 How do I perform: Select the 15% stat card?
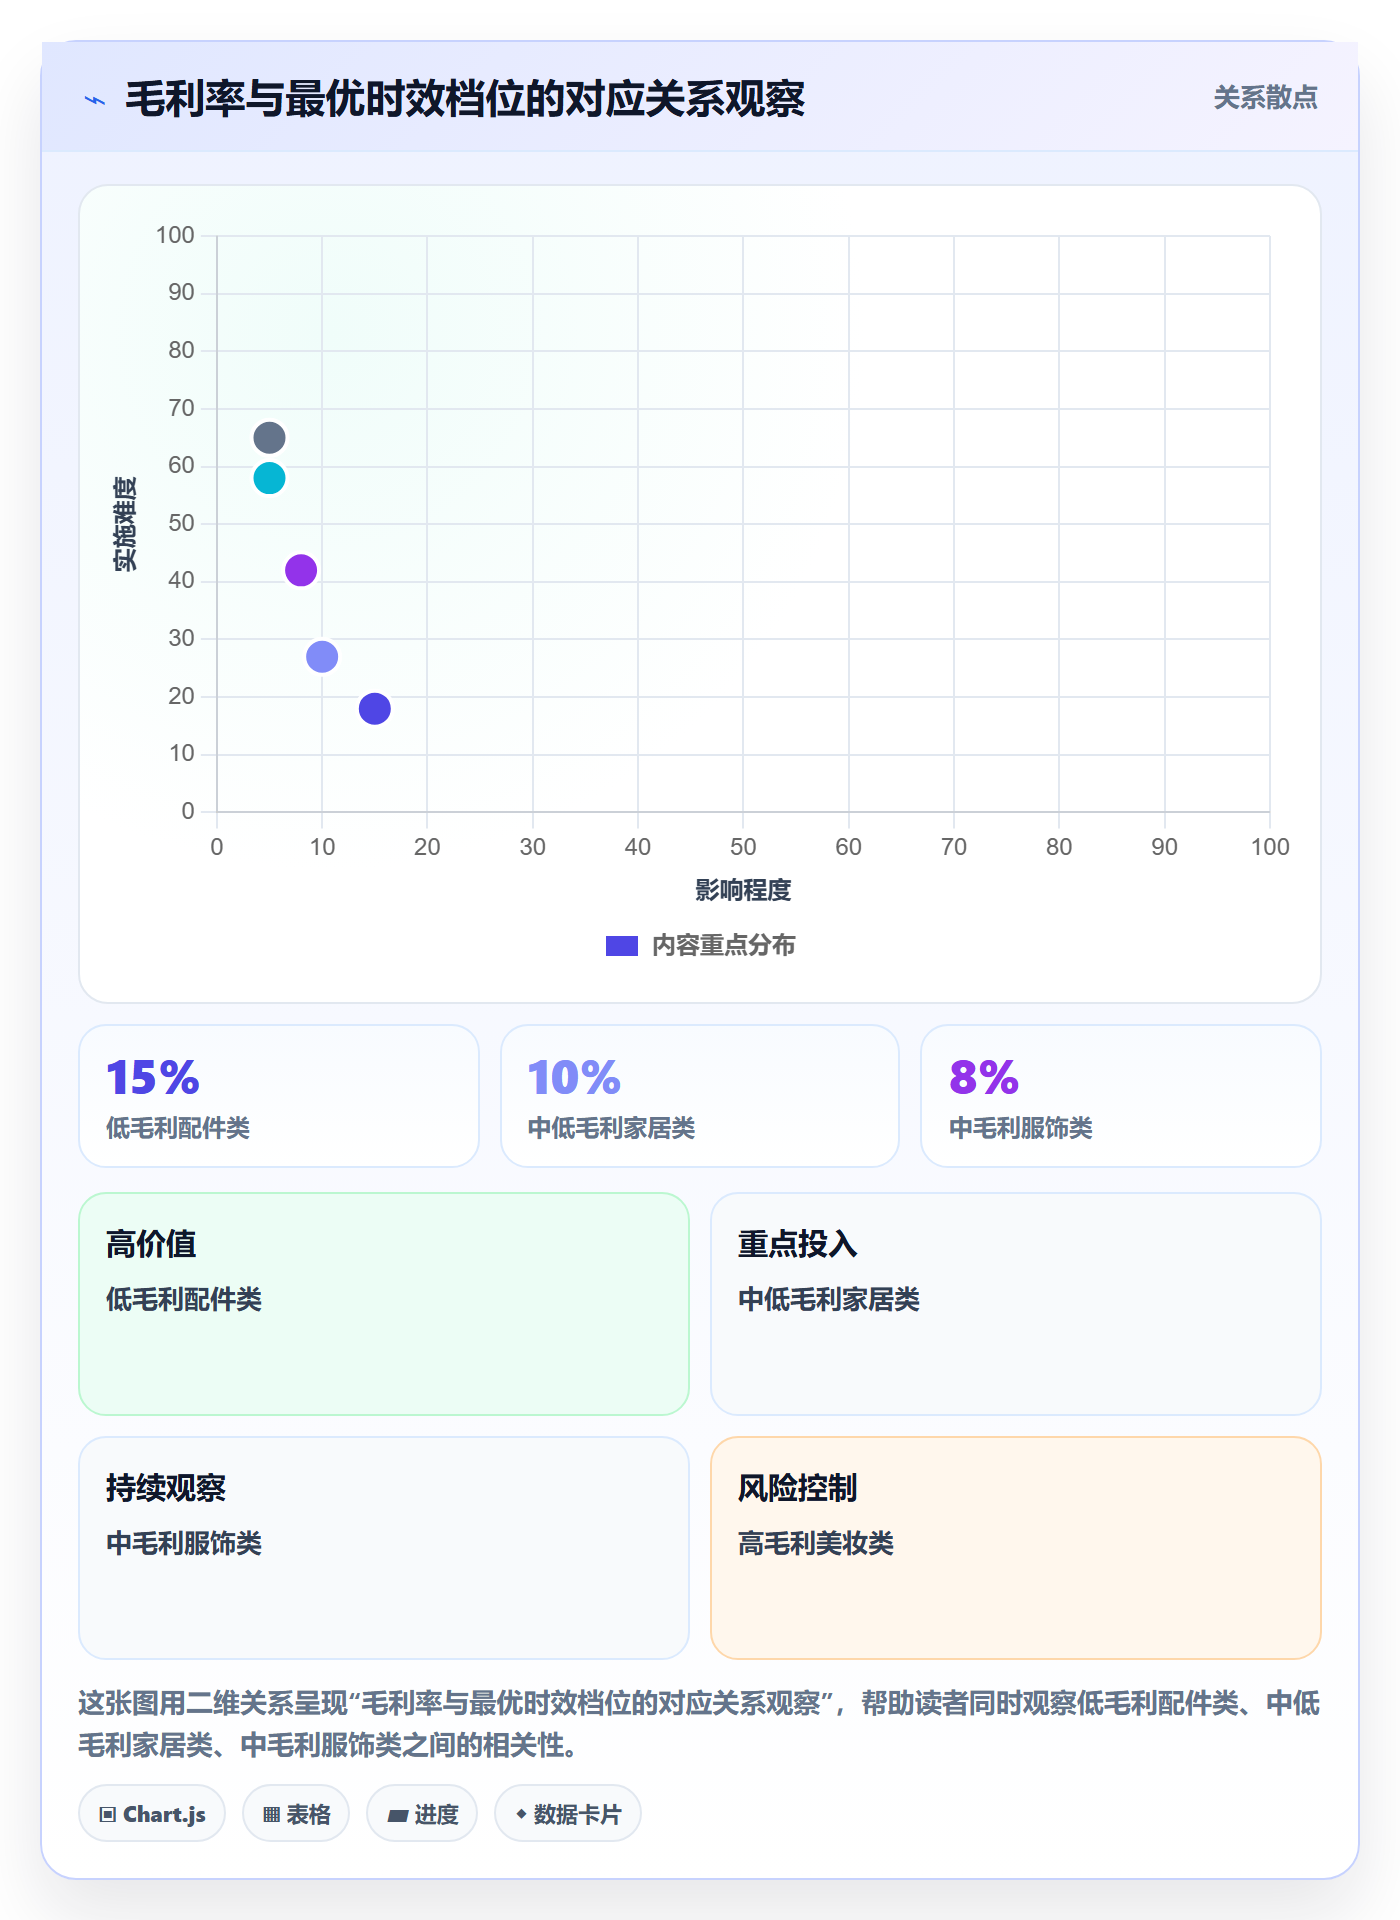(x=279, y=1096)
